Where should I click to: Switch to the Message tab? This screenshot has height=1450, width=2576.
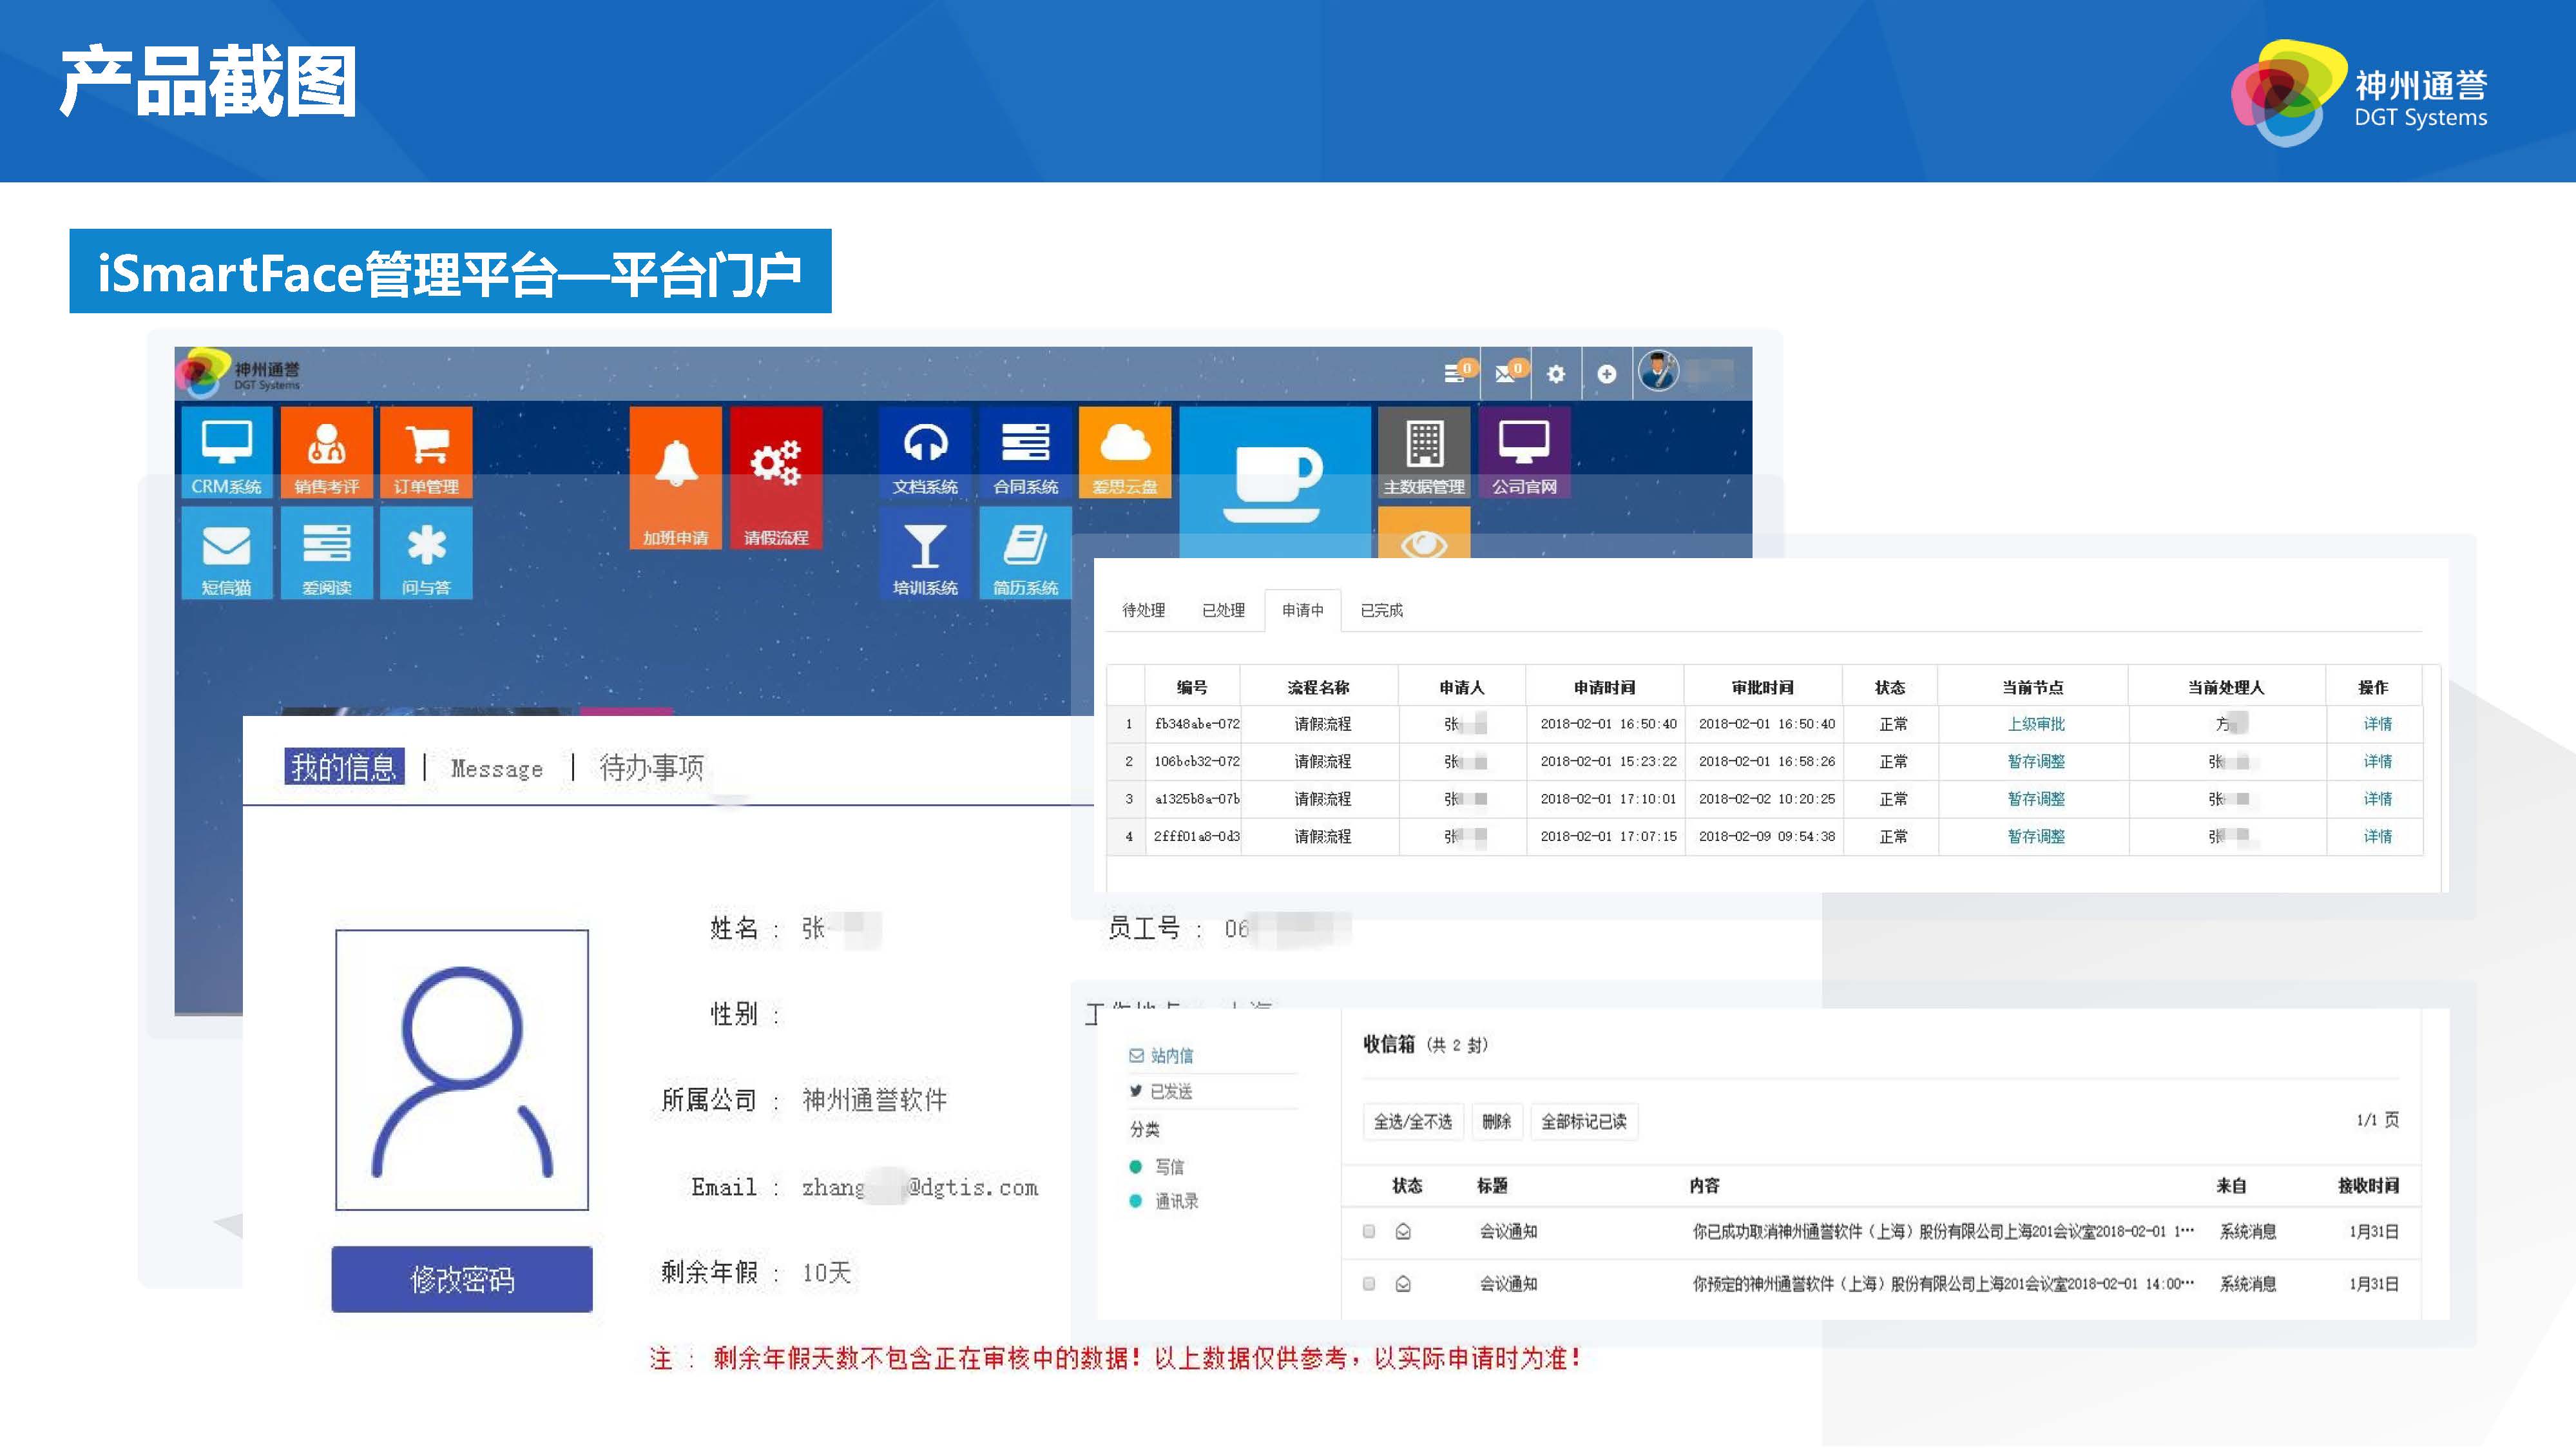click(x=497, y=768)
